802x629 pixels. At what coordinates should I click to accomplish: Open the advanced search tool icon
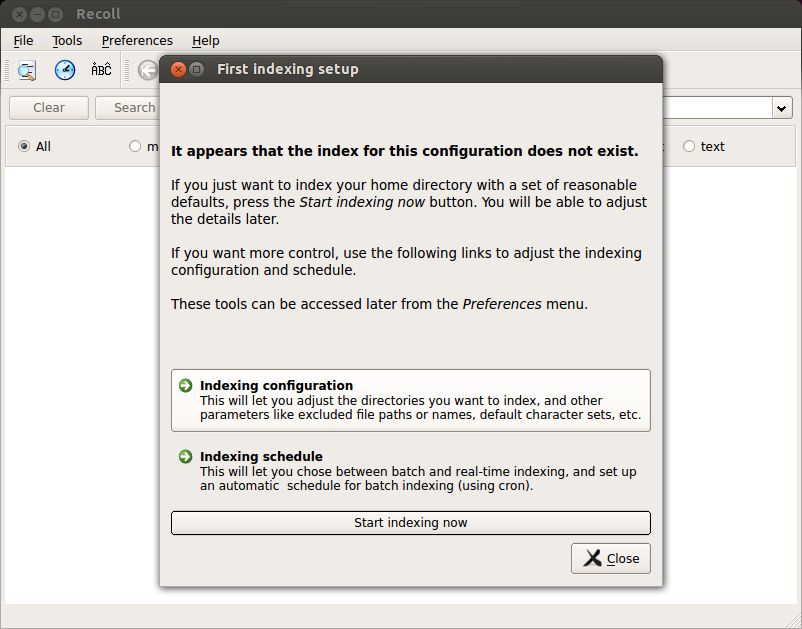27,70
